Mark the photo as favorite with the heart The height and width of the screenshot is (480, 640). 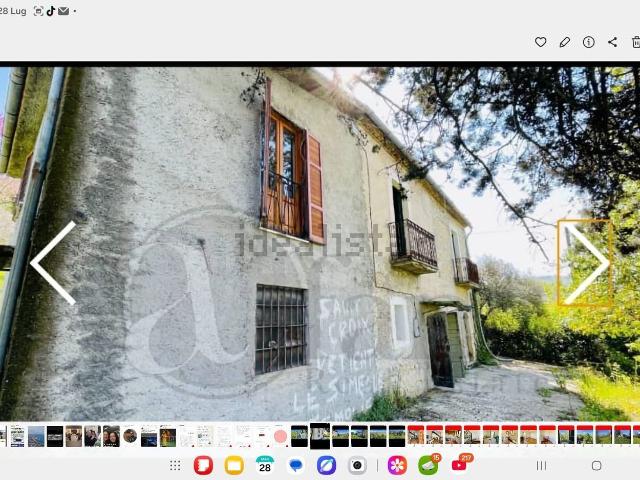tap(540, 42)
